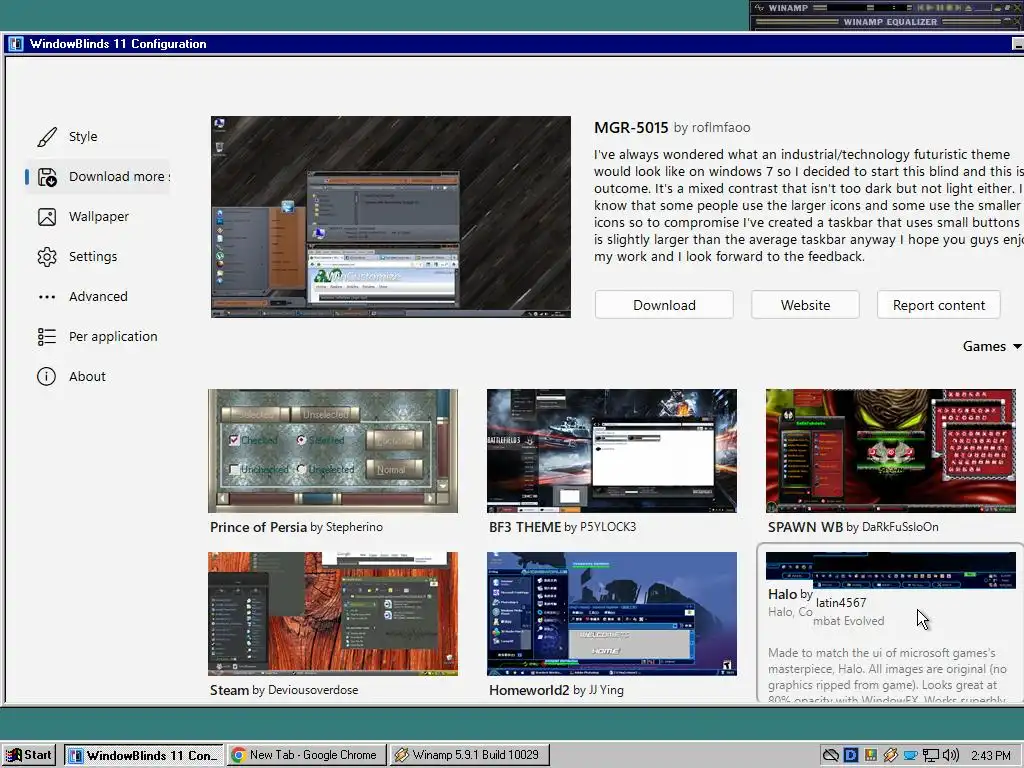Open the About page
1024x768 pixels.
[x=98, y=376]
